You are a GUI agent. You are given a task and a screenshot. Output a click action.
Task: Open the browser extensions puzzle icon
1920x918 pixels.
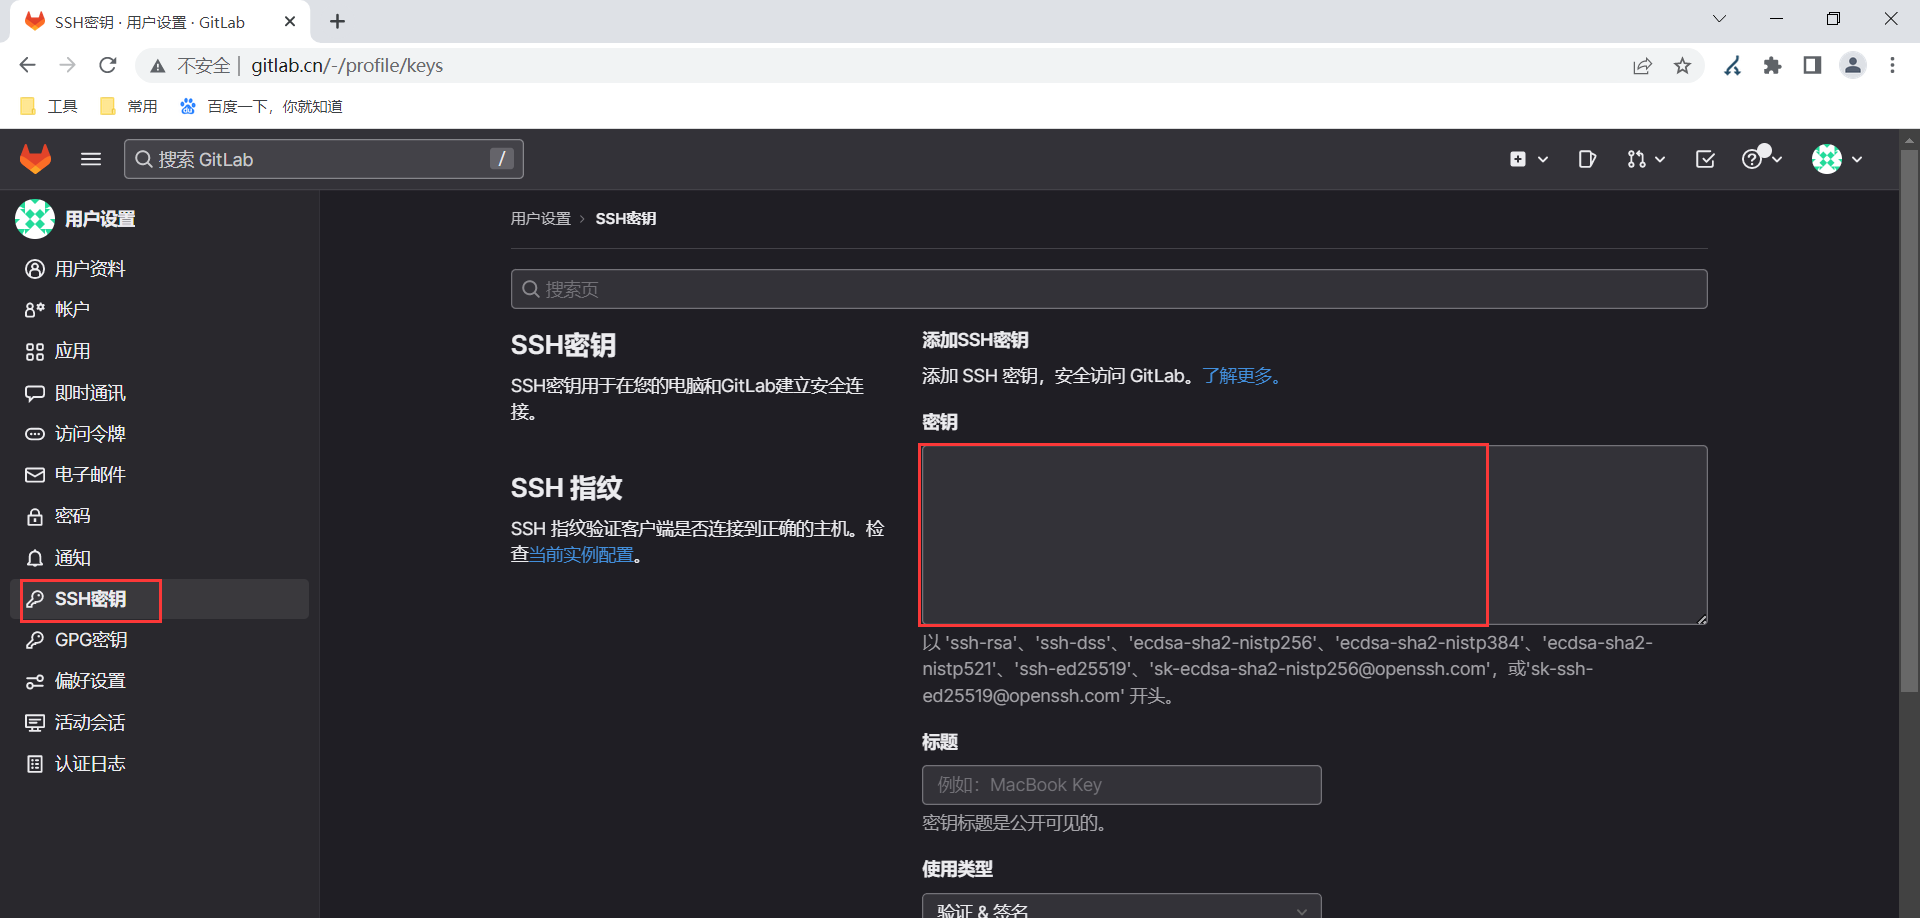[1772, 65]
